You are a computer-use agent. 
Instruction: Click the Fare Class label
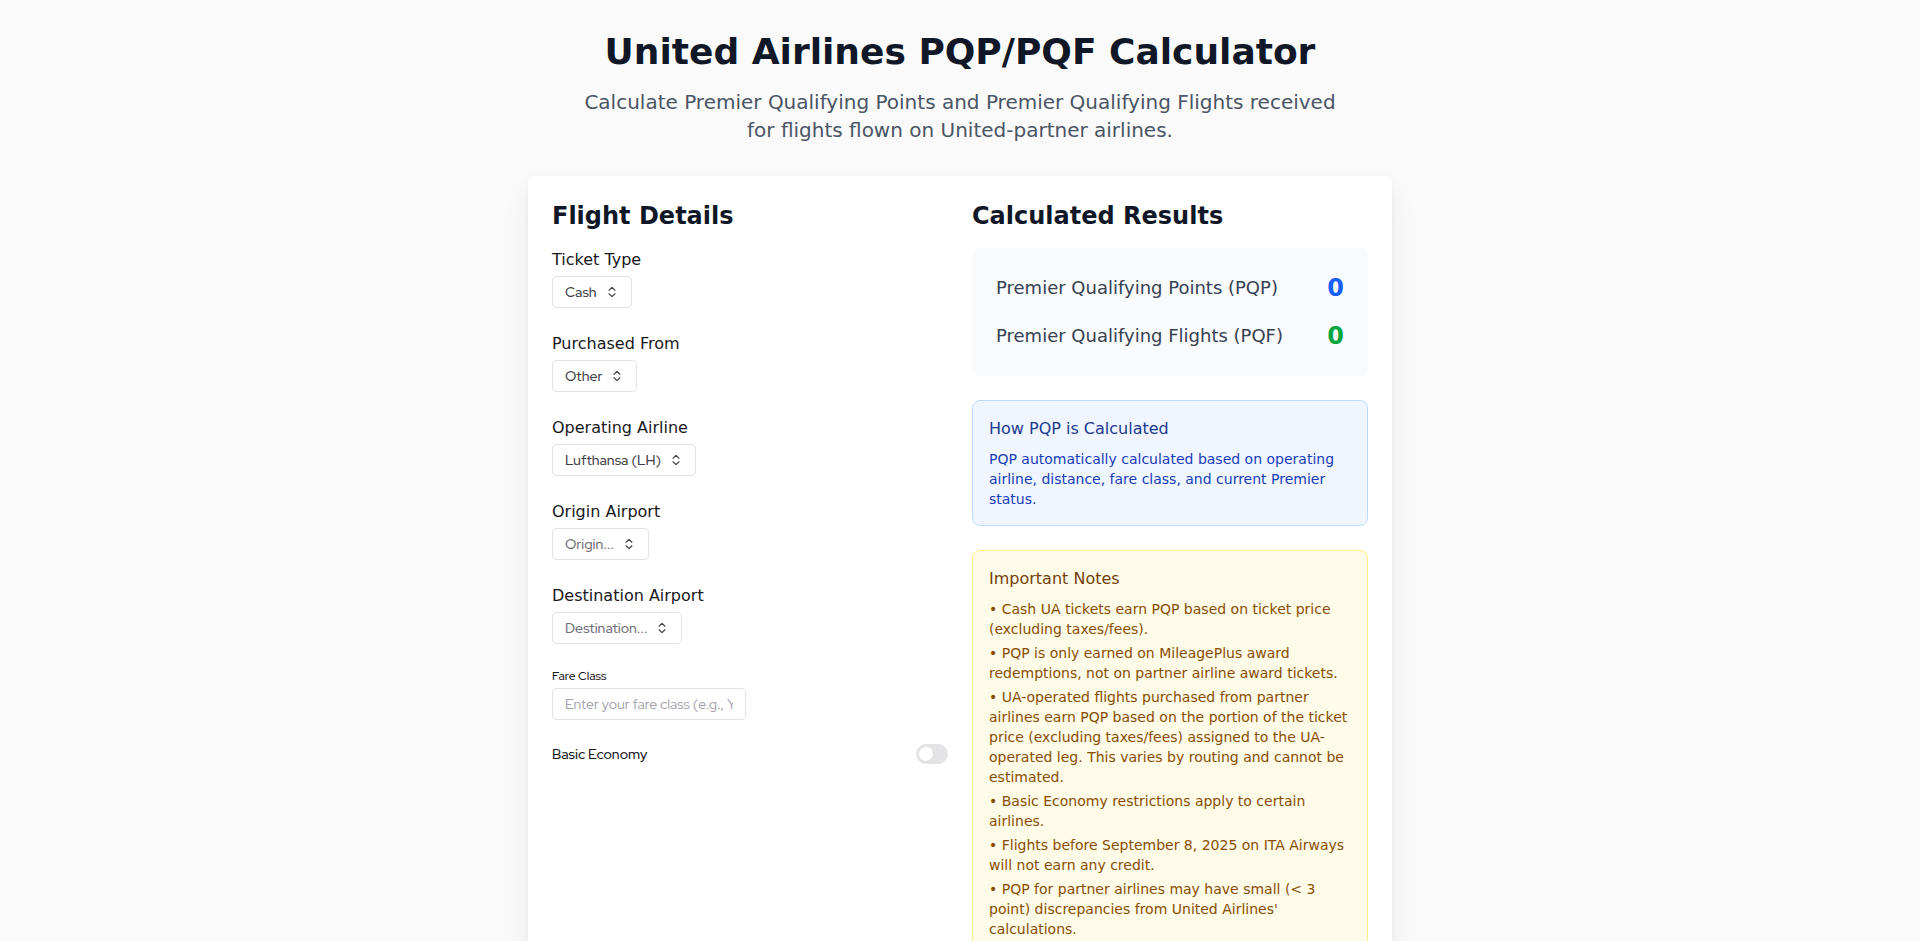(579, 676)
